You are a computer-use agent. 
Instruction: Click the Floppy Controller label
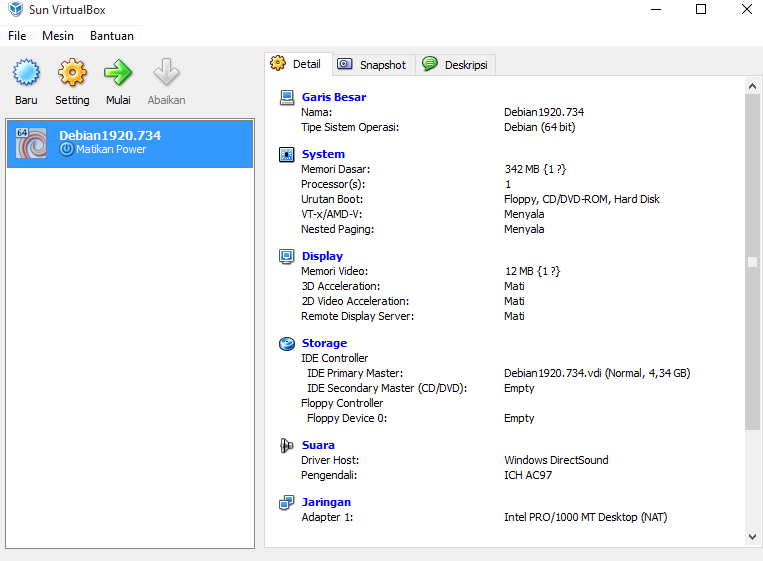coord(342,403)
